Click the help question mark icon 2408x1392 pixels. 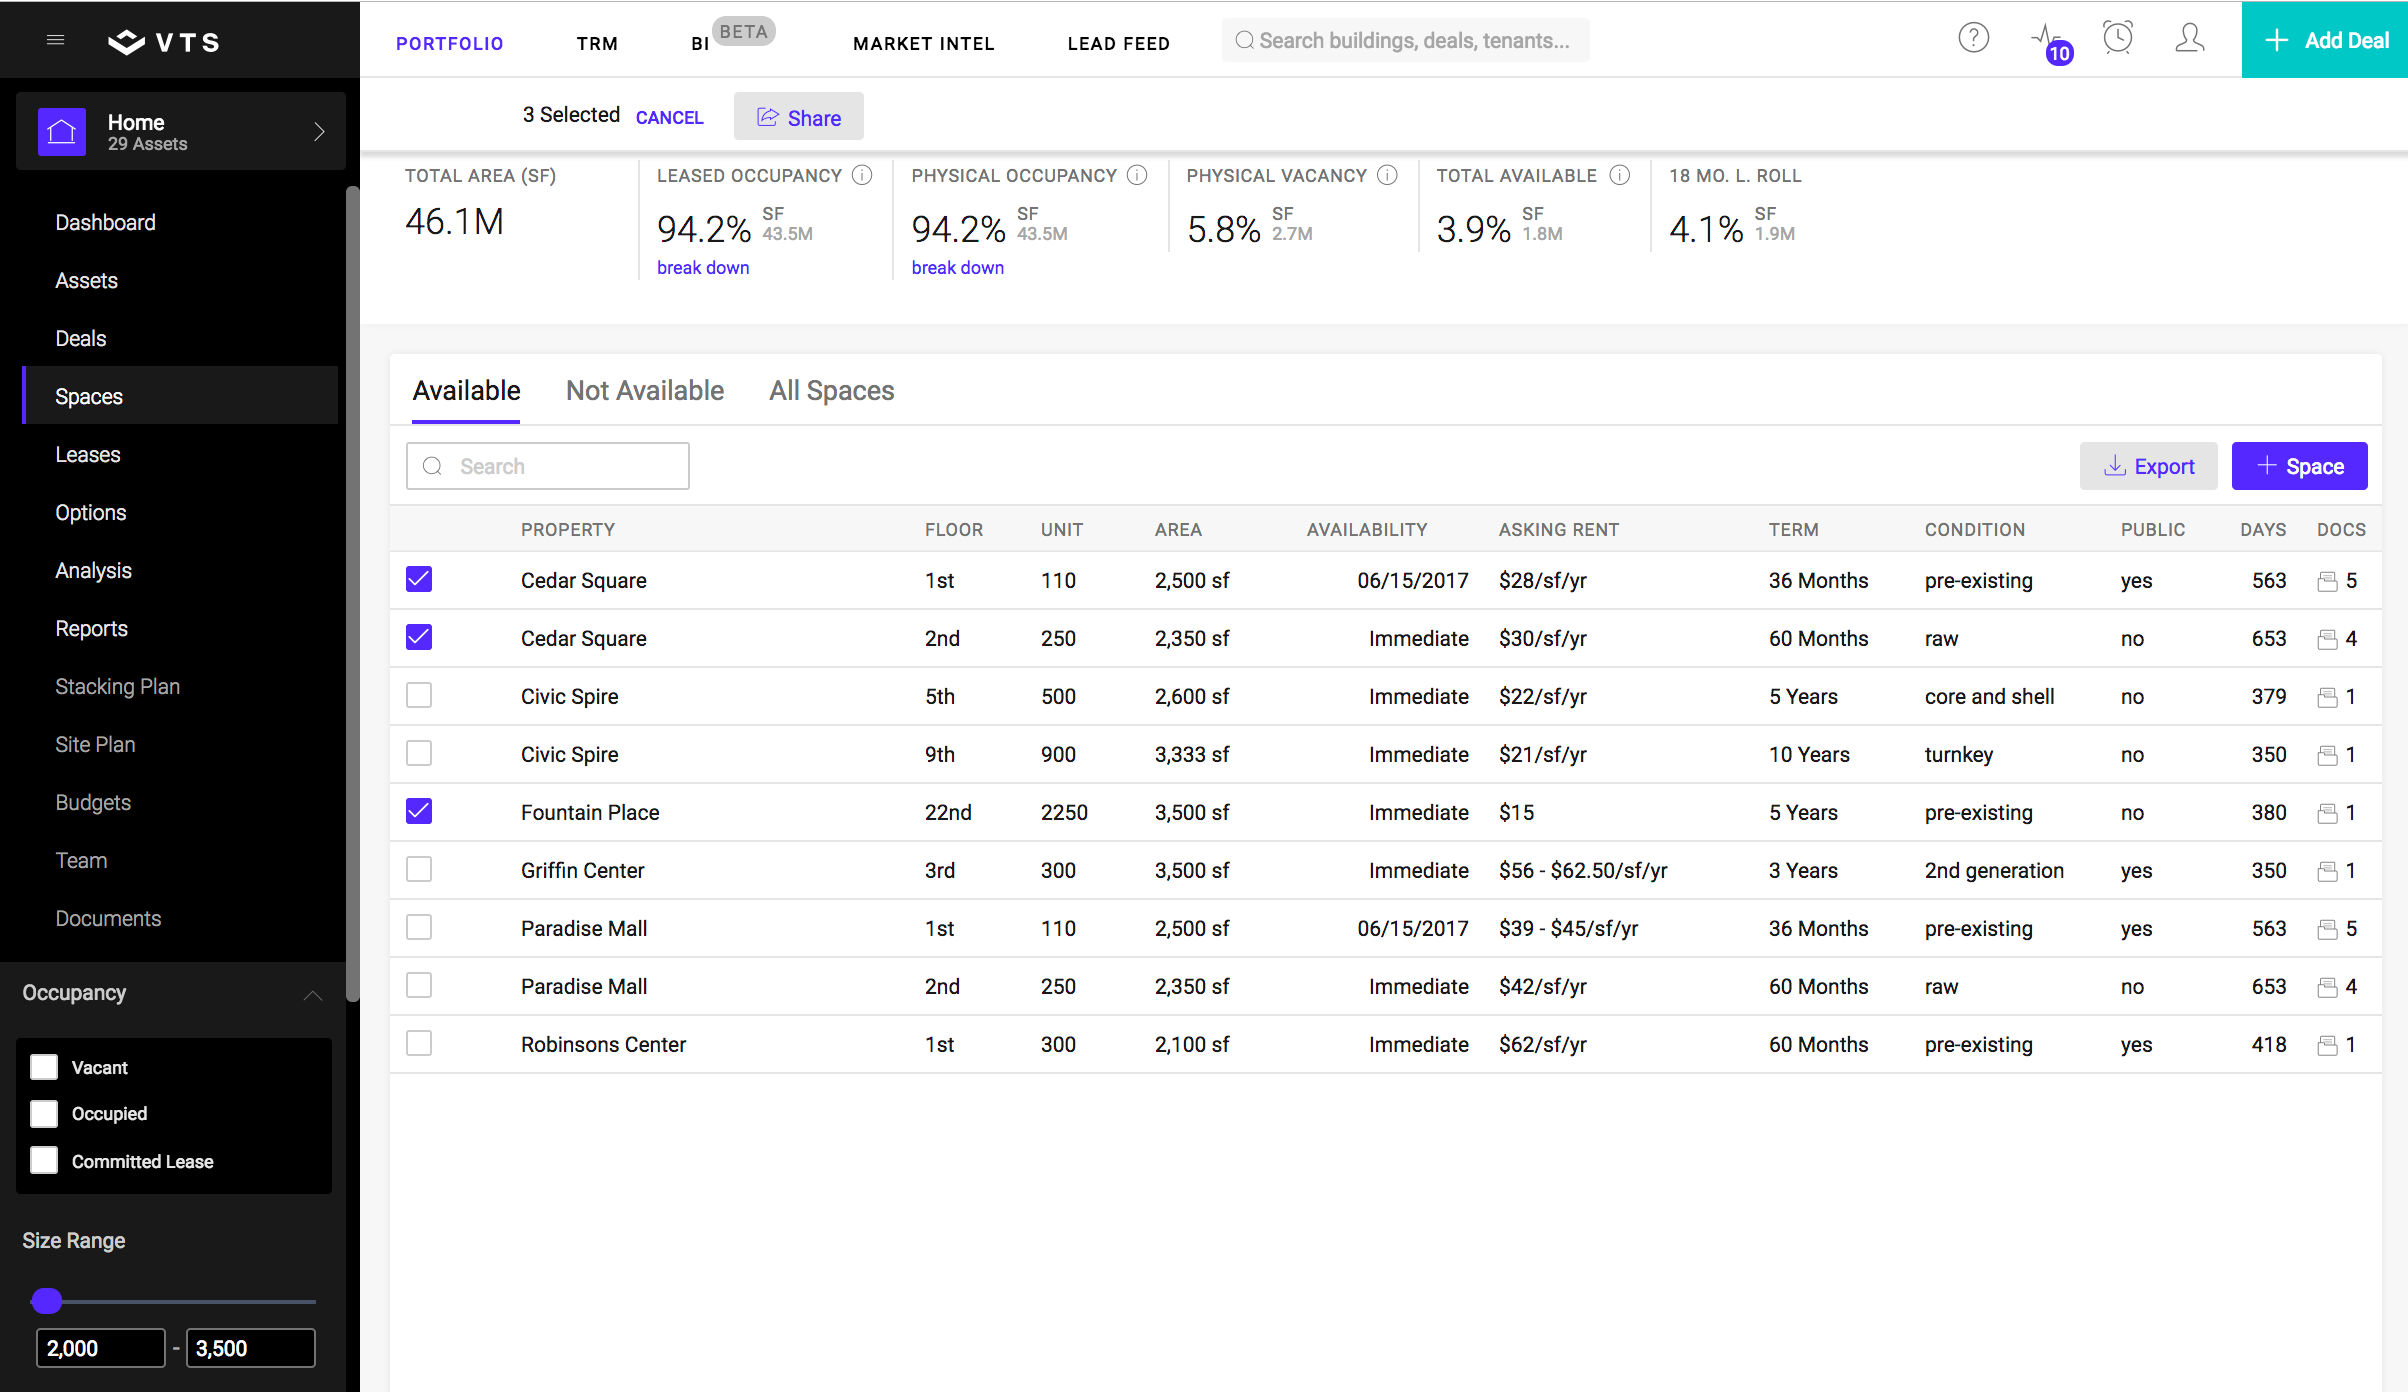tap(1973, 39)
